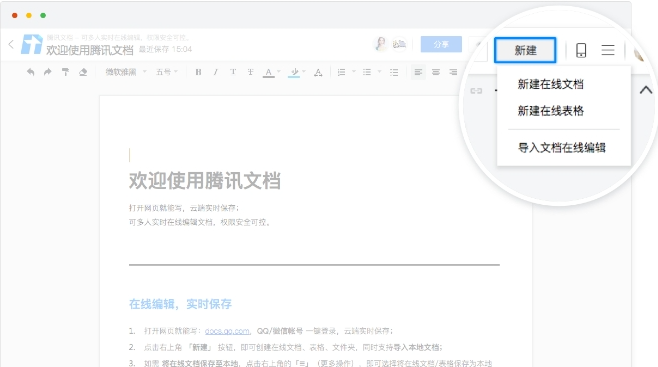Insert a bulleted list
Viewport: 658px width, 367px height.
click(x=367, y=72)
